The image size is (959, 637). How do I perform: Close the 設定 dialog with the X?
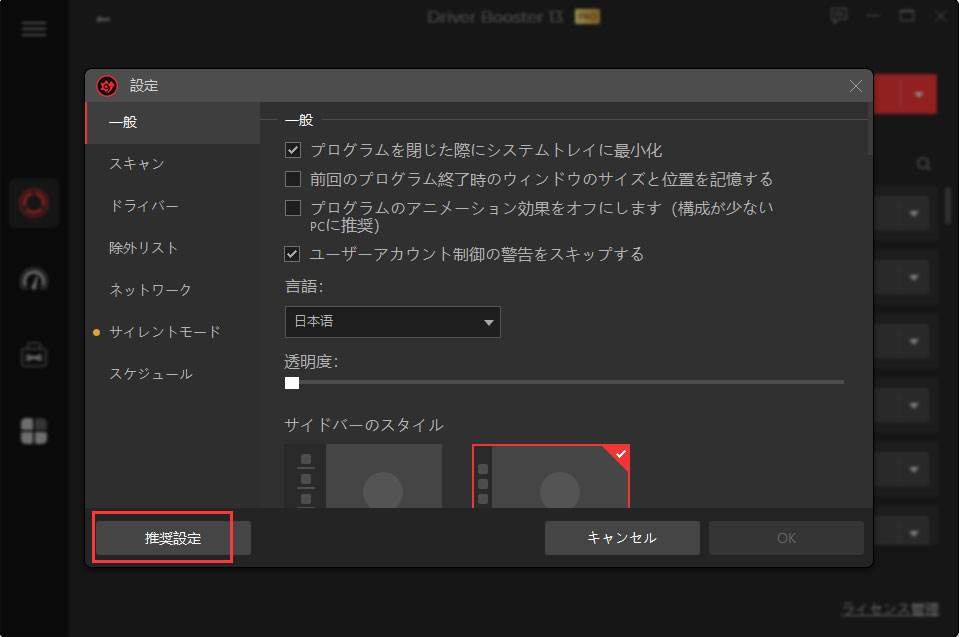click(x=856, y=86)
